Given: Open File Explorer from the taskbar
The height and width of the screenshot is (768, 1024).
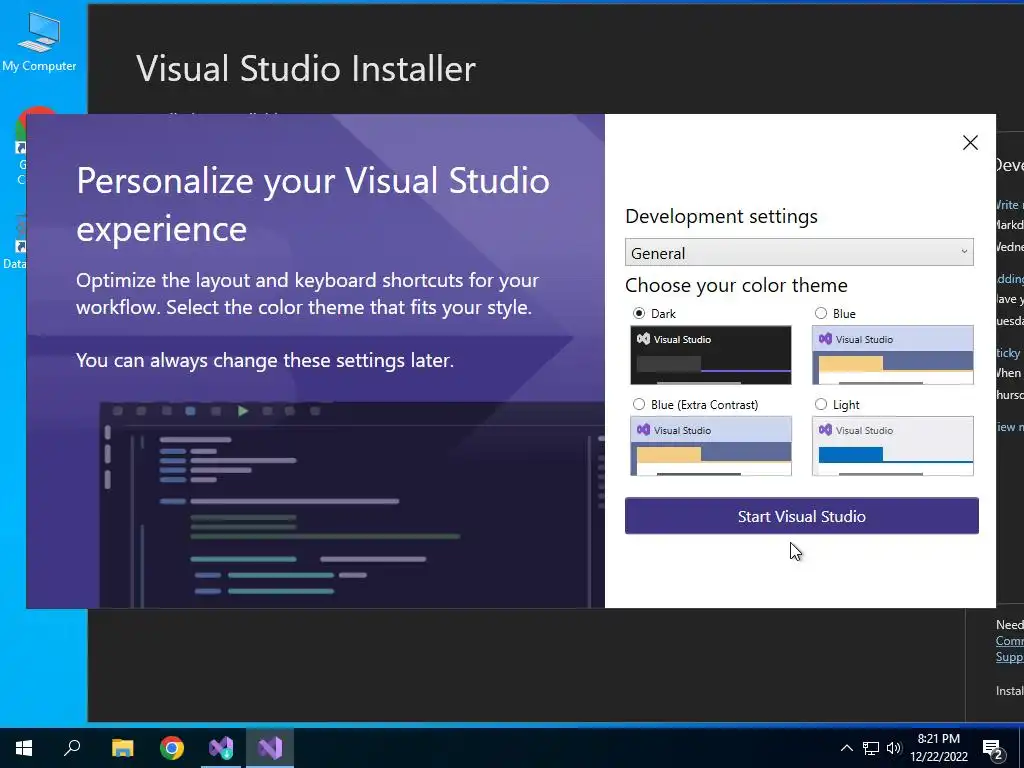Looking at the screenshot, I should tap(122, 748).
